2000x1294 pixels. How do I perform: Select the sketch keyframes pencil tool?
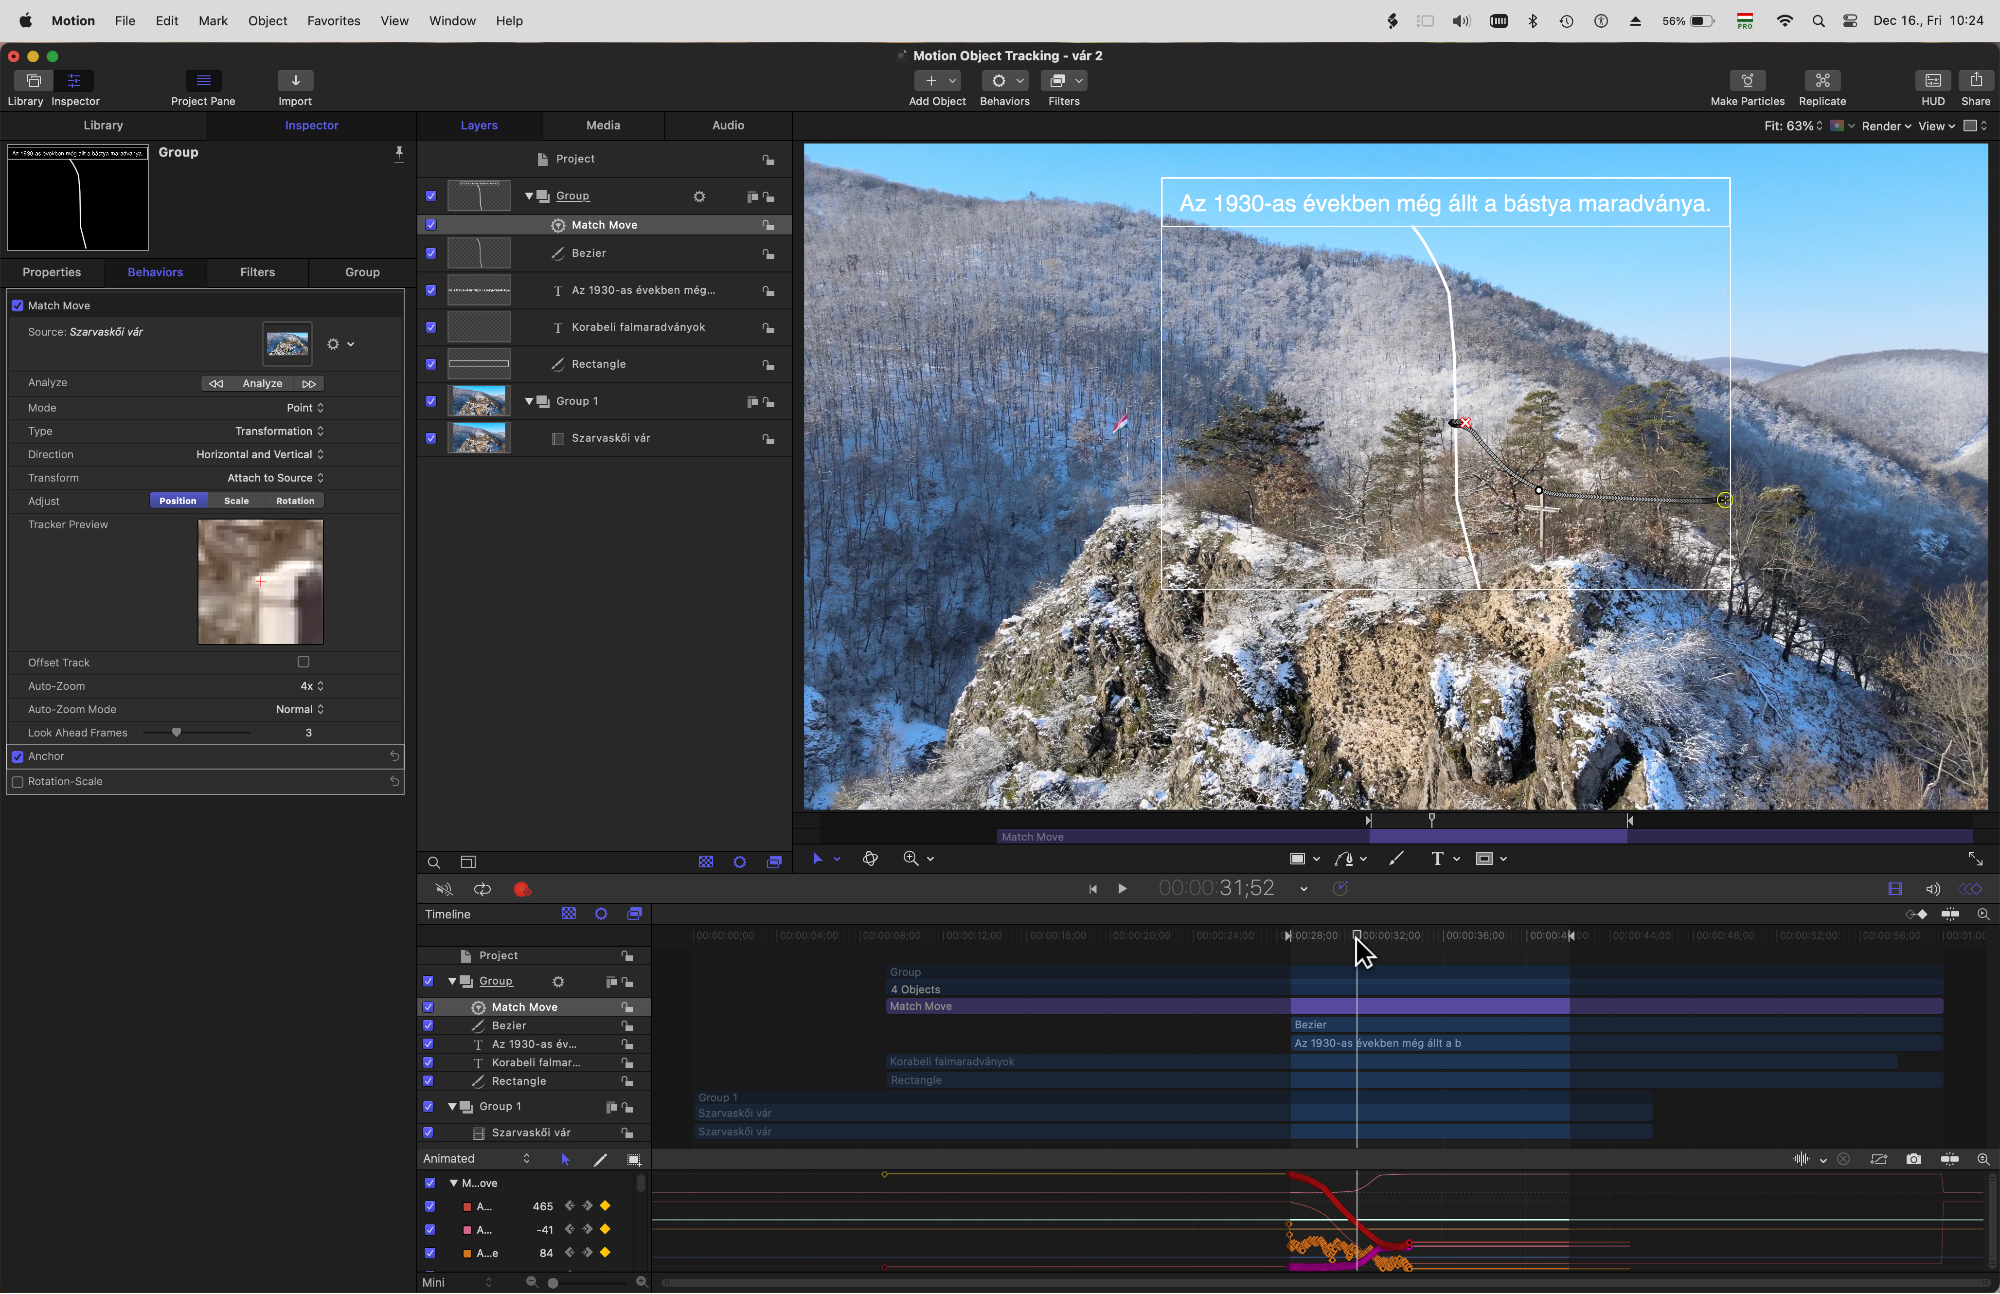600,1160
